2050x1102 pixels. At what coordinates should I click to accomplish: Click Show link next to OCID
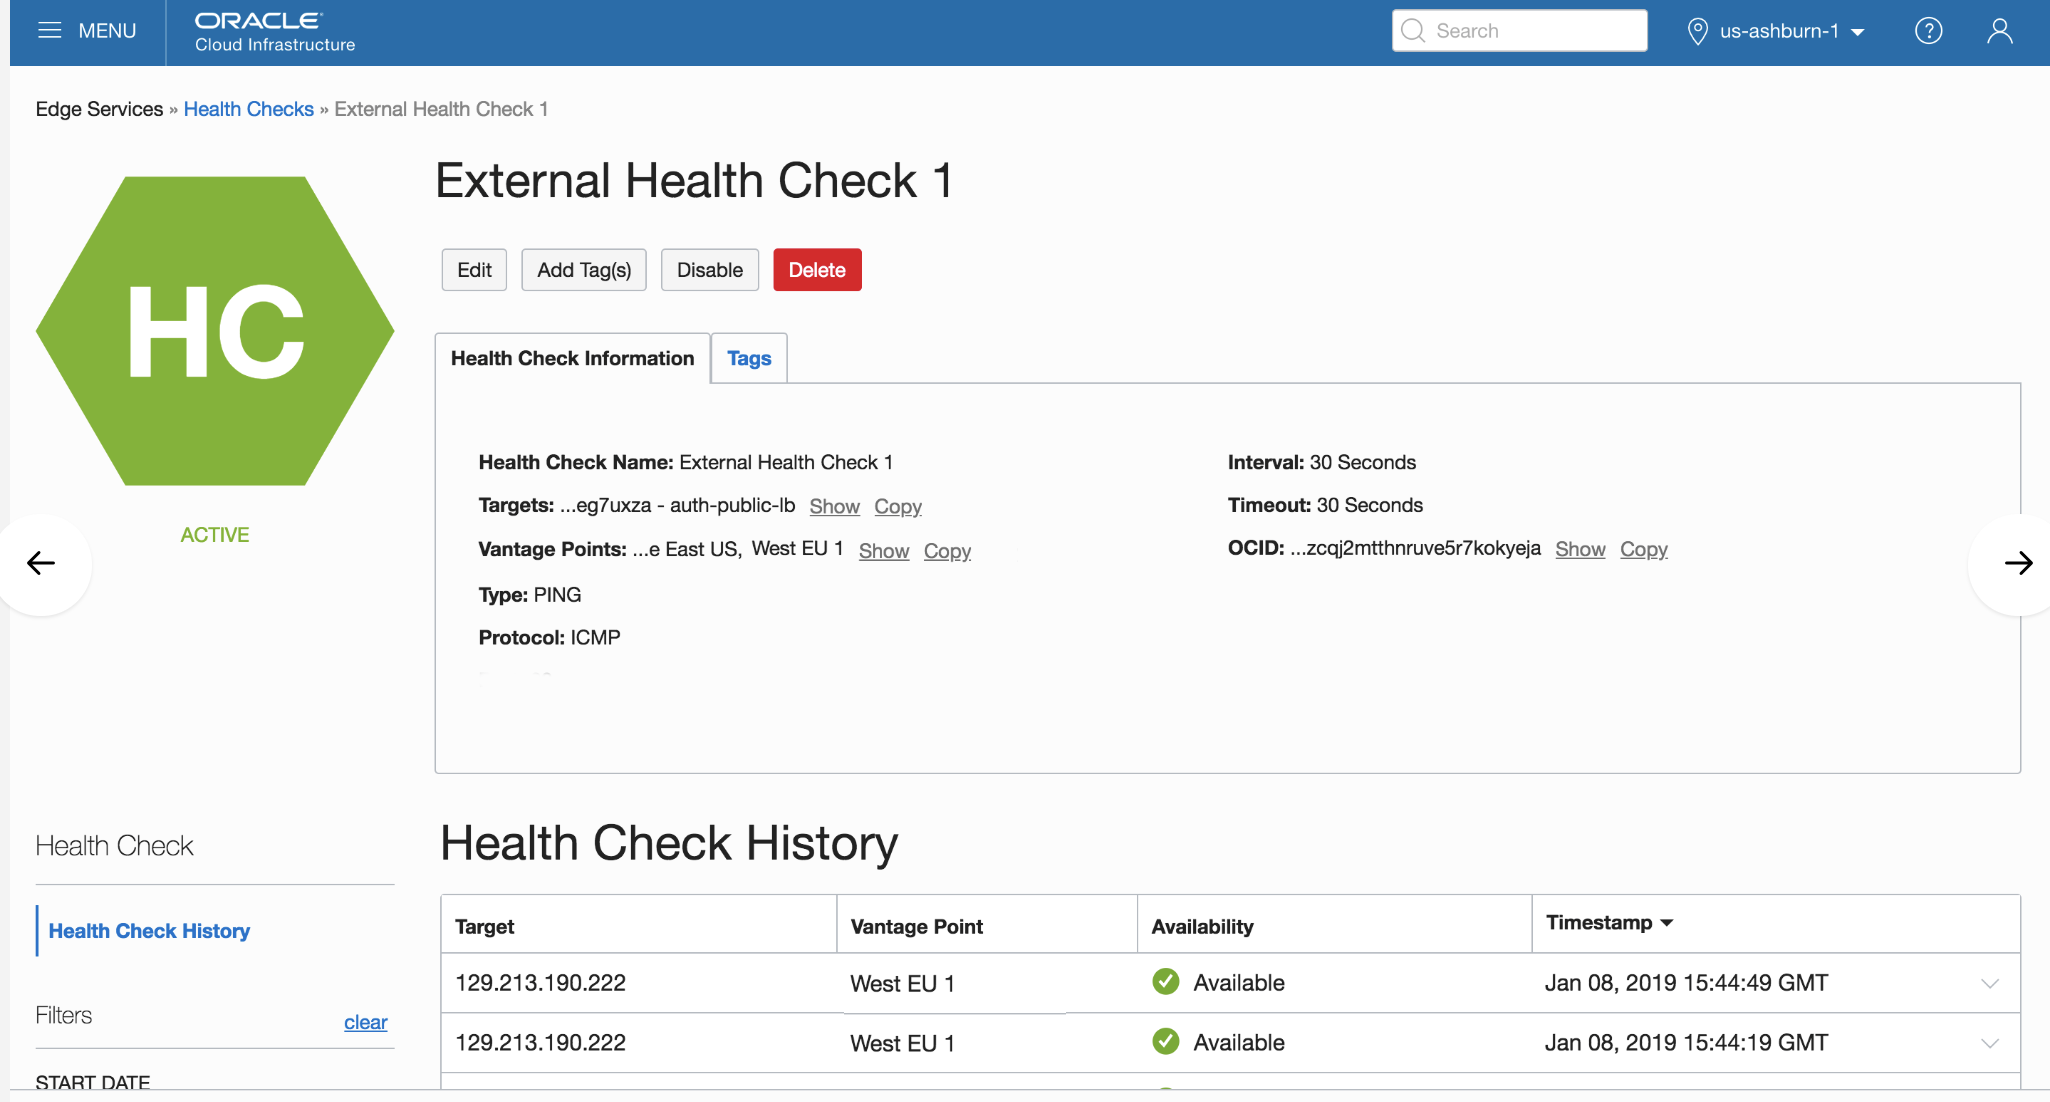click(x=1580, y=549)
